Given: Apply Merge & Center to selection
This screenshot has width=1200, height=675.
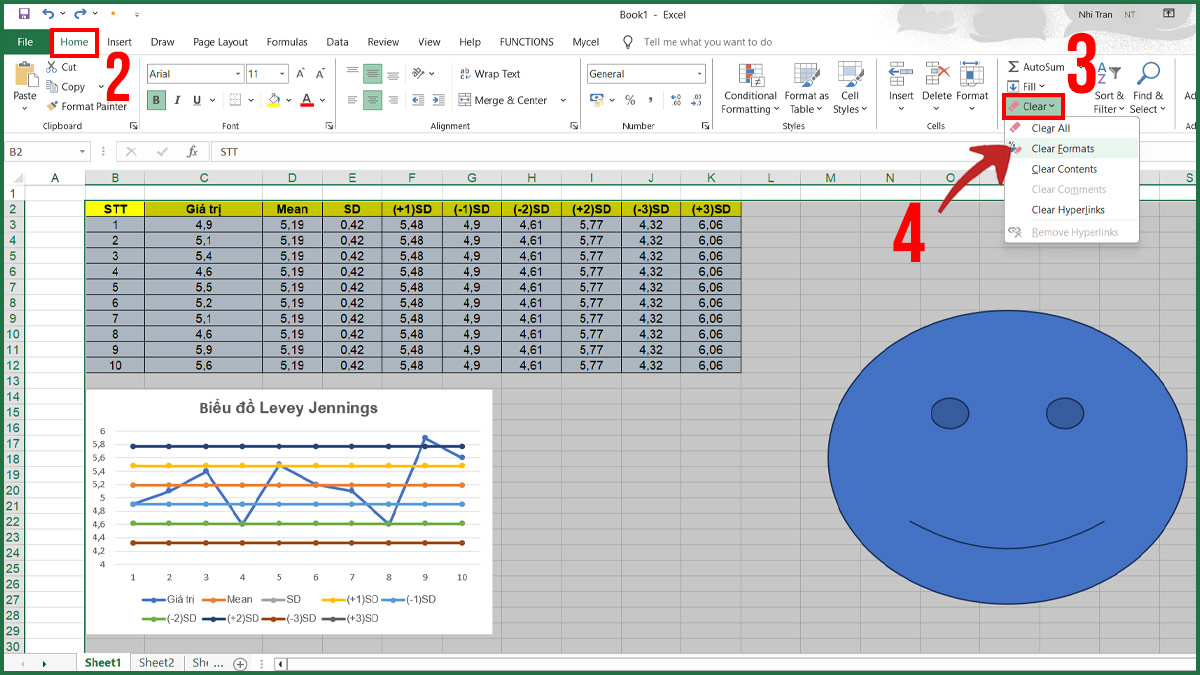Looking at the screenshot, I should [505, 99].
